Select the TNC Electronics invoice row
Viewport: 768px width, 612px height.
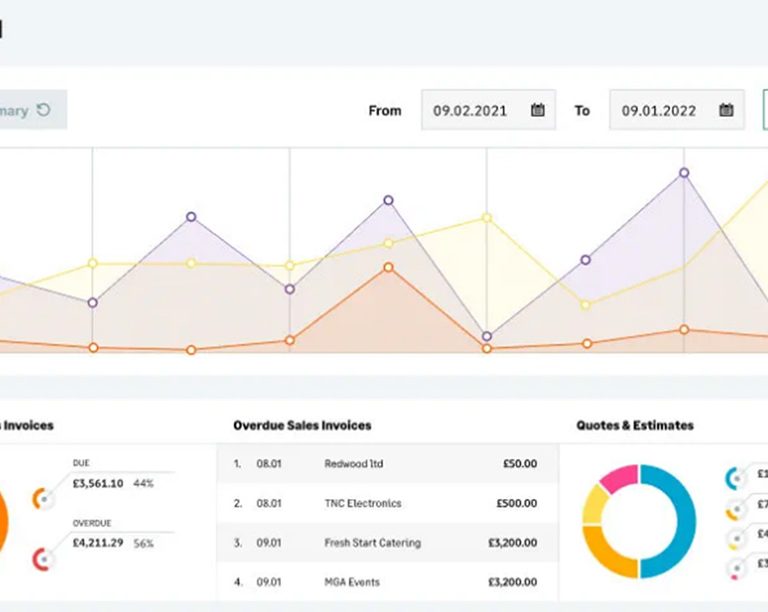[387, 503]
